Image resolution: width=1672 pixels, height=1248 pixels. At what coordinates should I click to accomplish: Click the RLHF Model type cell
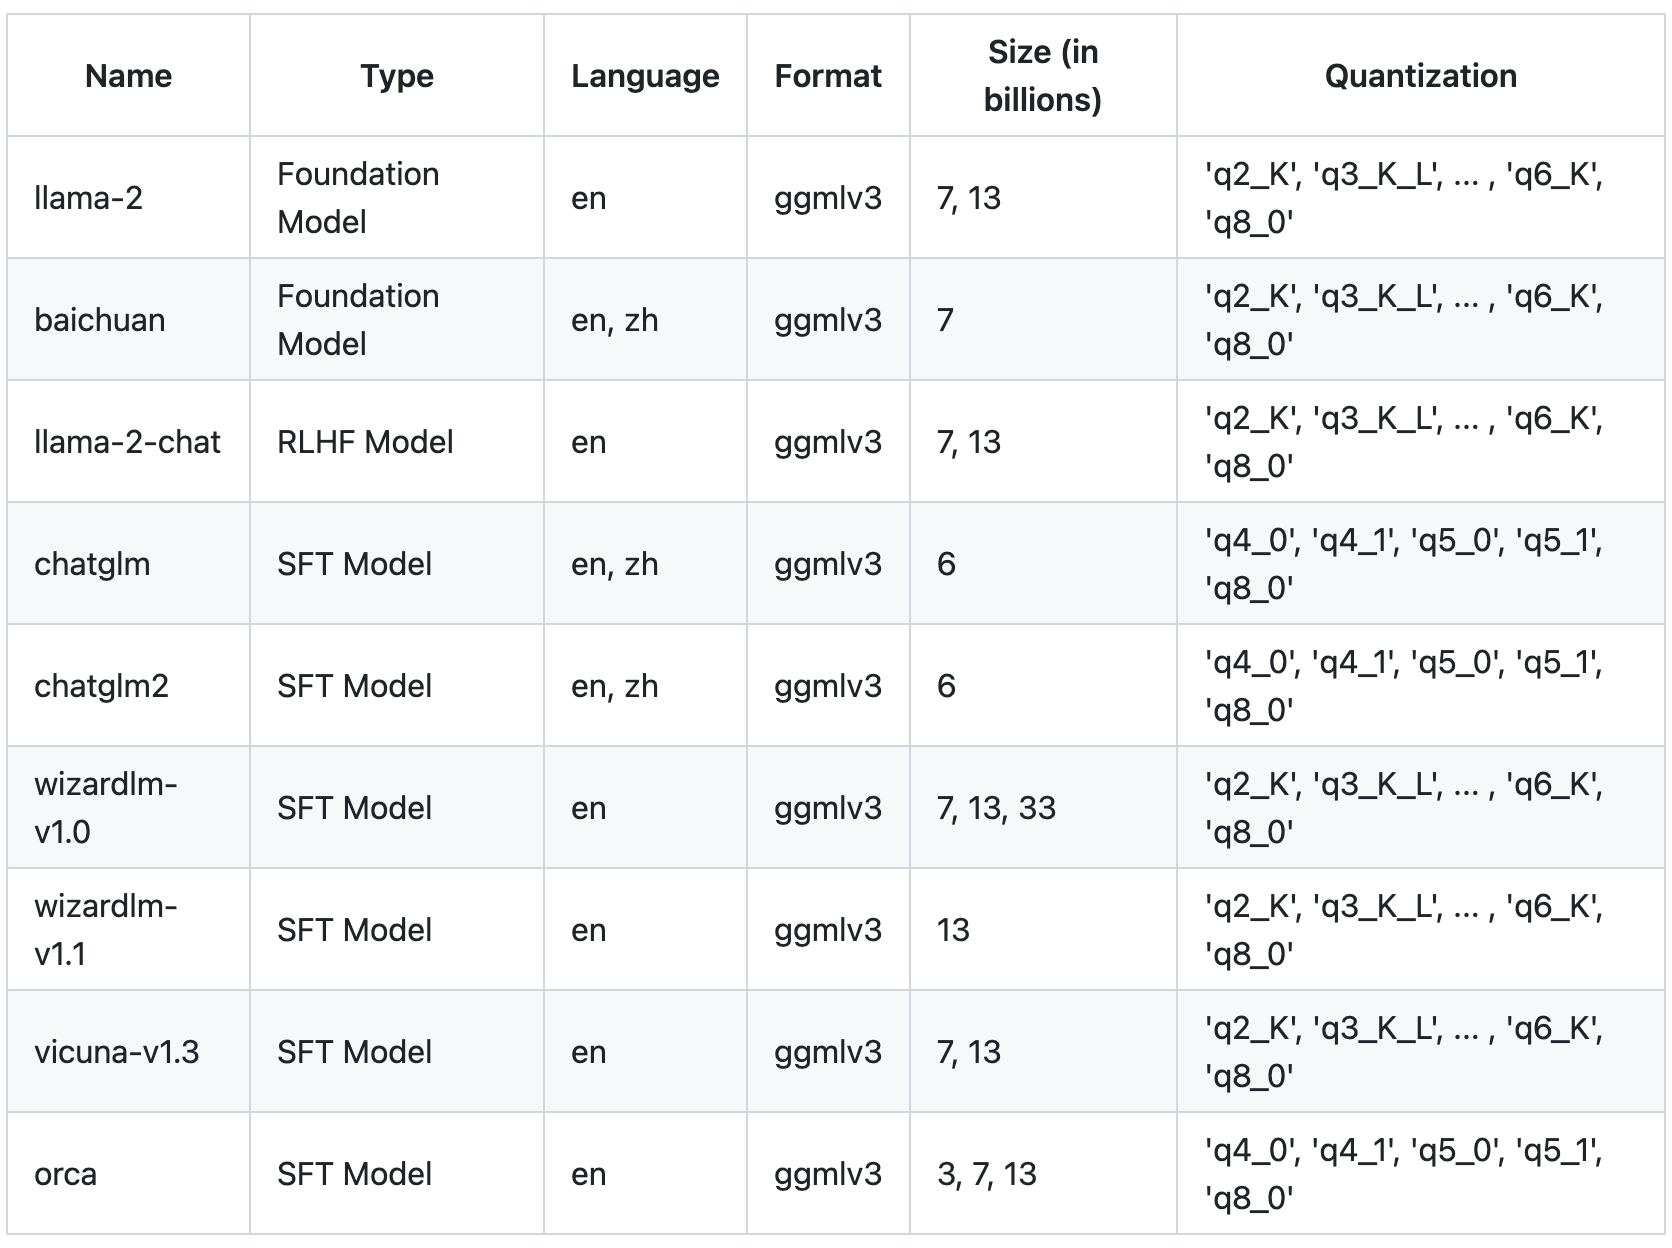(x=365, y=442)
